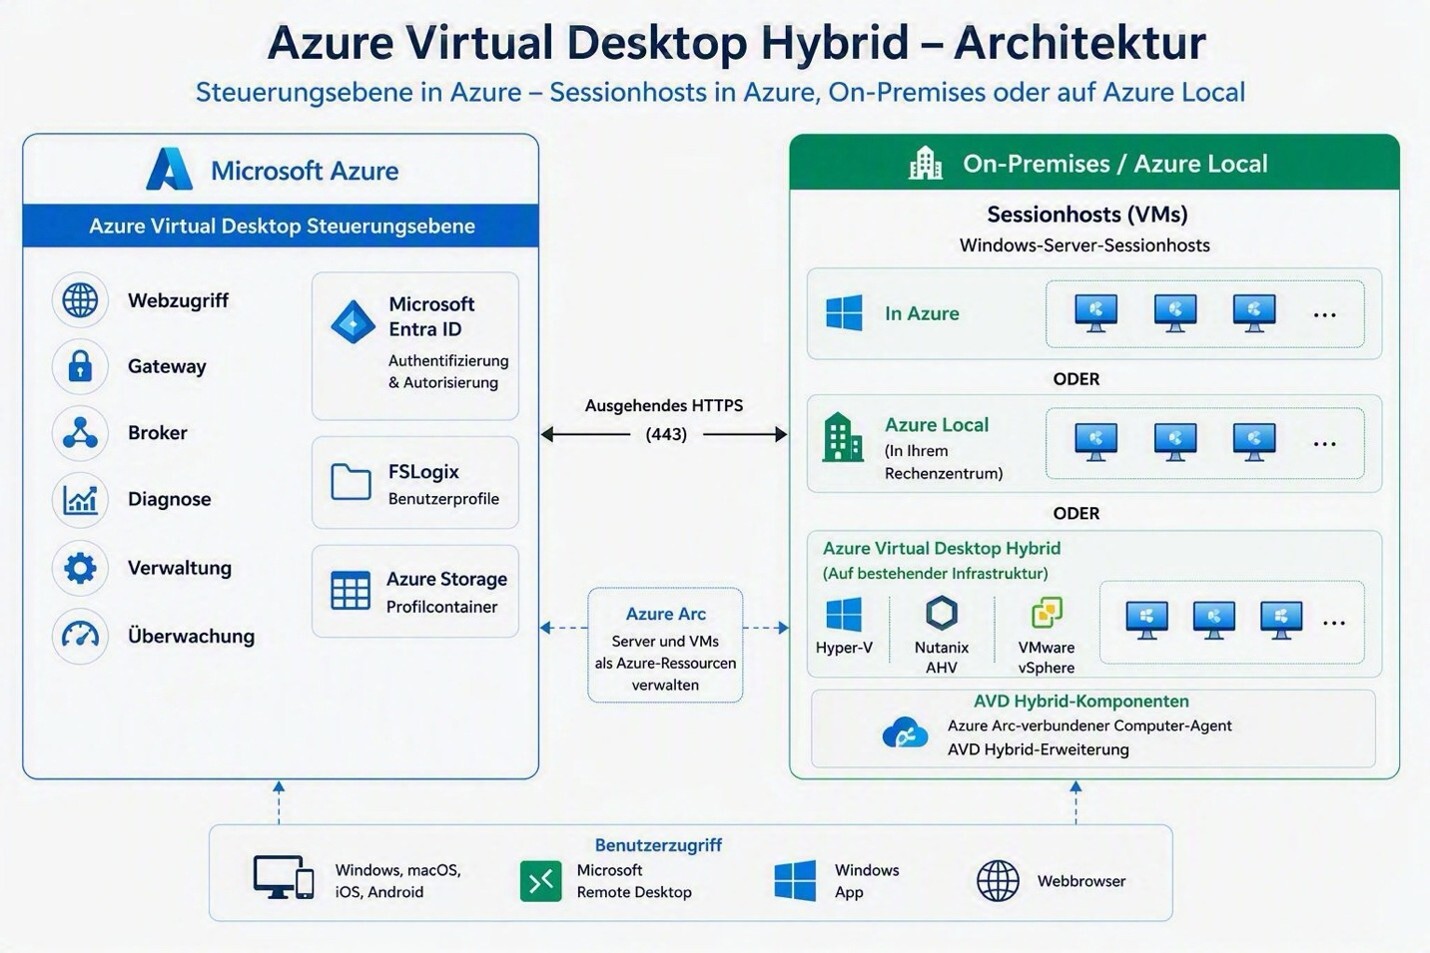Click the On-Premises building icon in green header

pos(925,163)
